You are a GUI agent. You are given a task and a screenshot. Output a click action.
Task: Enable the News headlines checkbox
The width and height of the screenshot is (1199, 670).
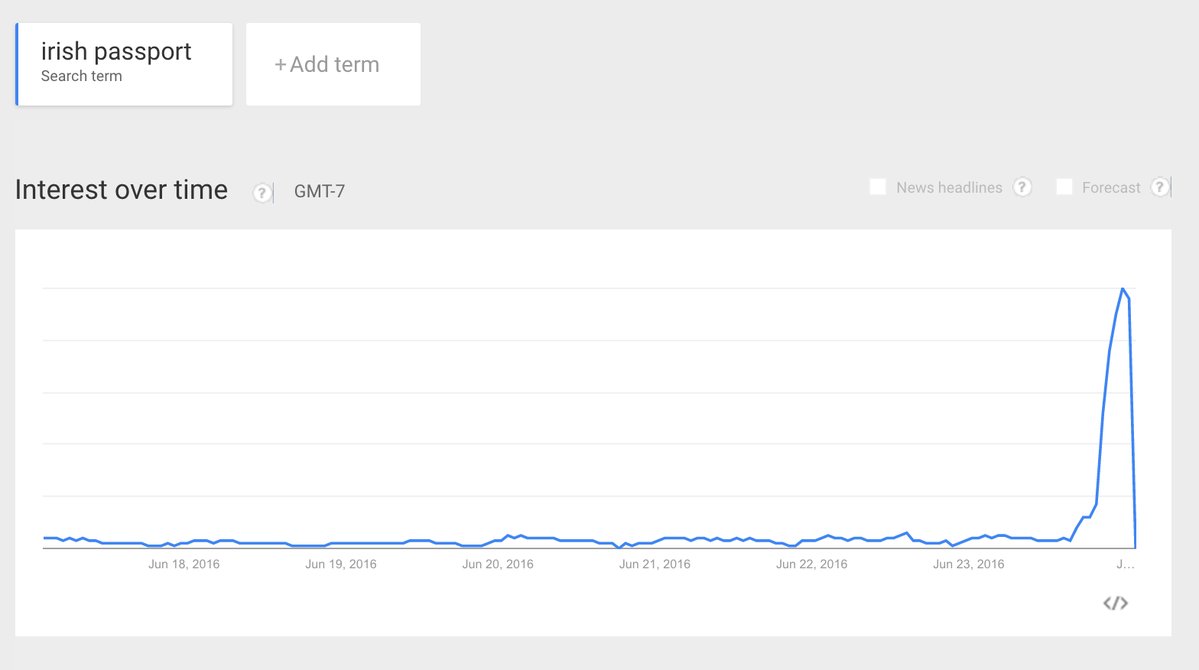tap(878, 187)
